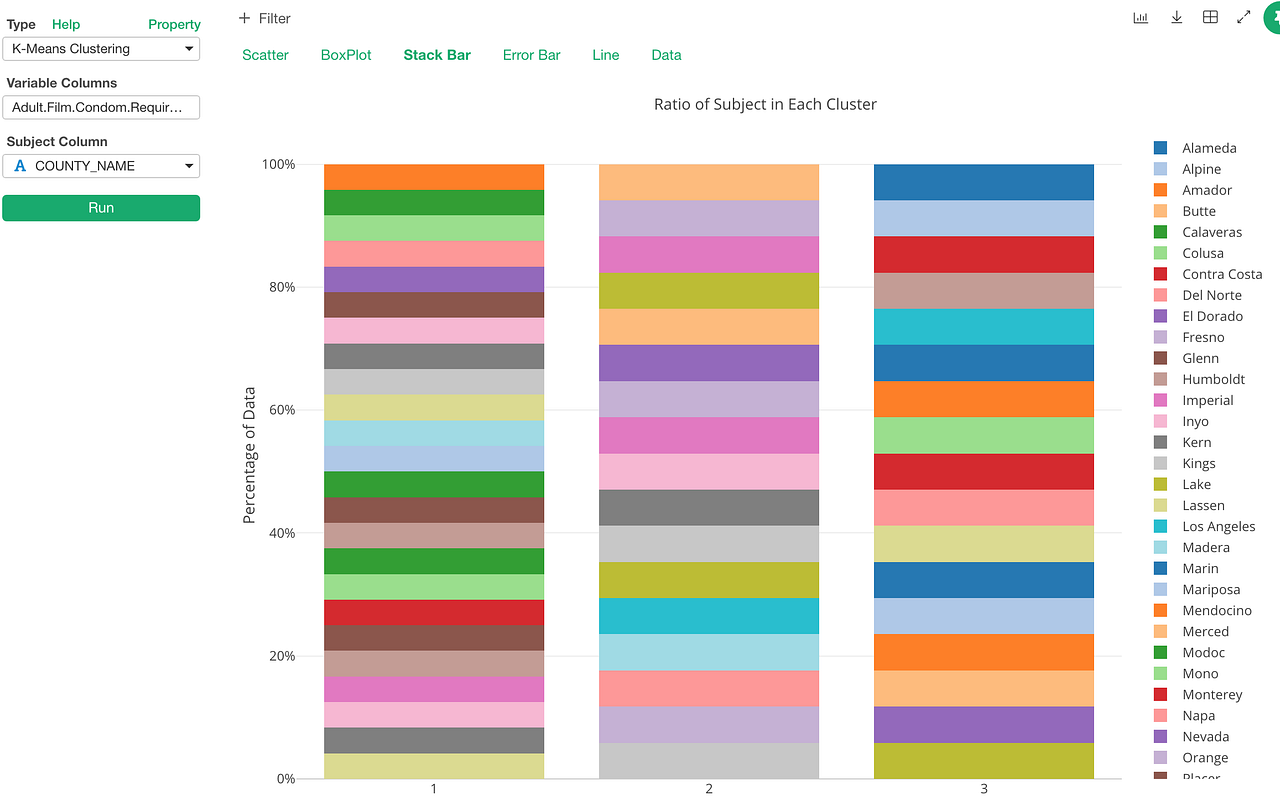Open the Property link
The width and height of the screenshot is (1280, 810).
click(174, 24)
